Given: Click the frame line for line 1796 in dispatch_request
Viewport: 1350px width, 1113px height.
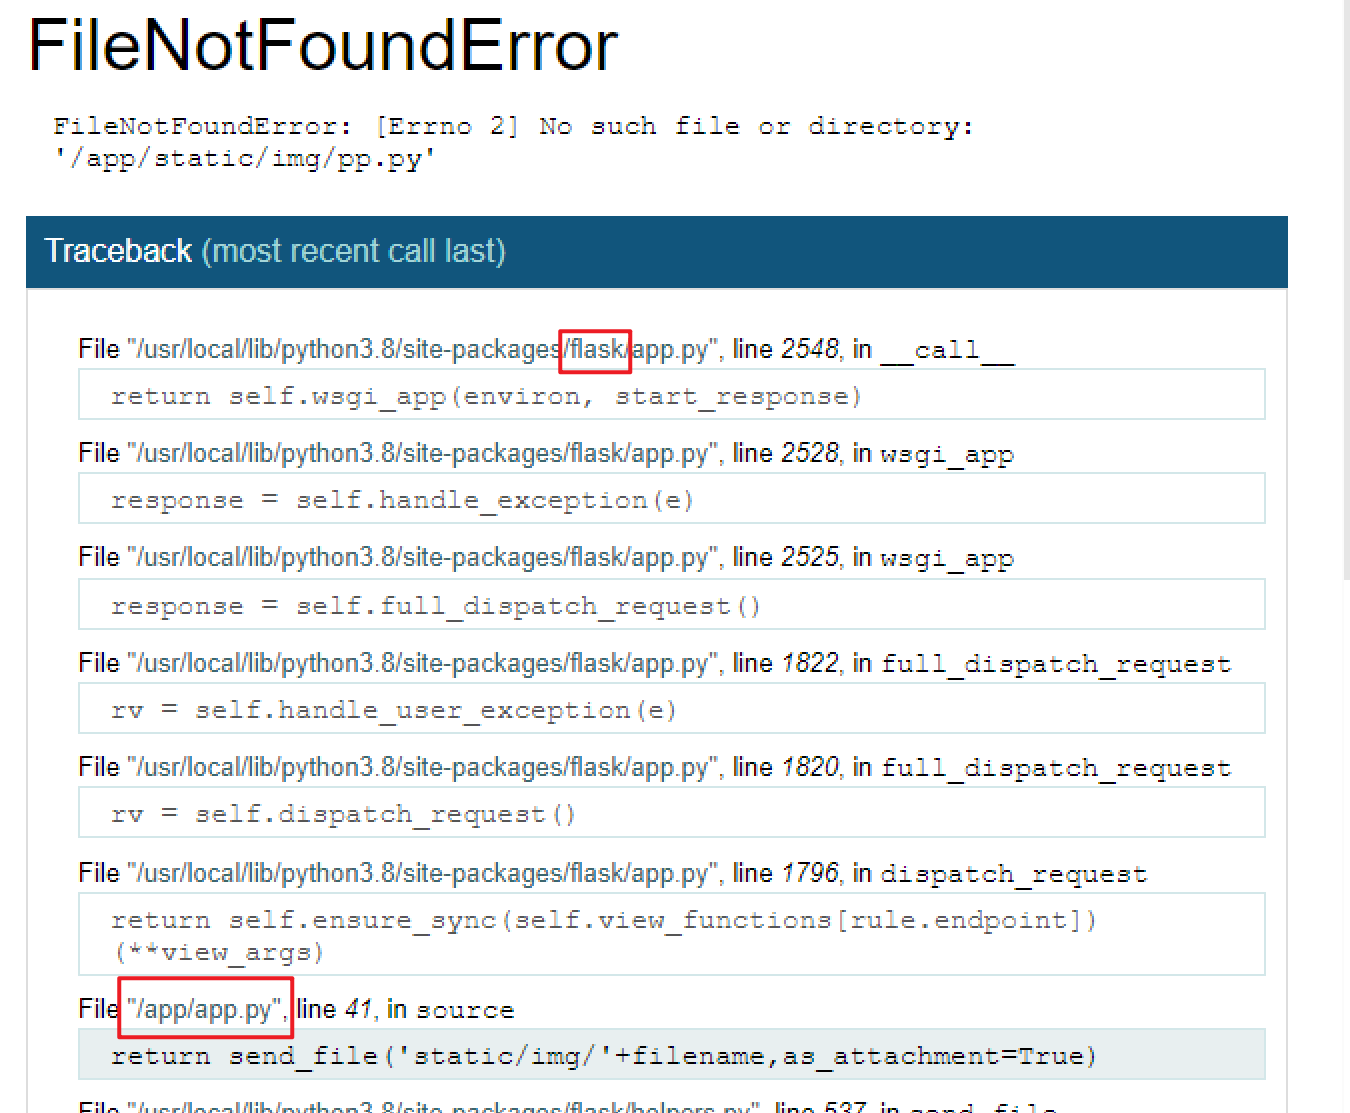Looking at the screenshot, I should (612, 873).
